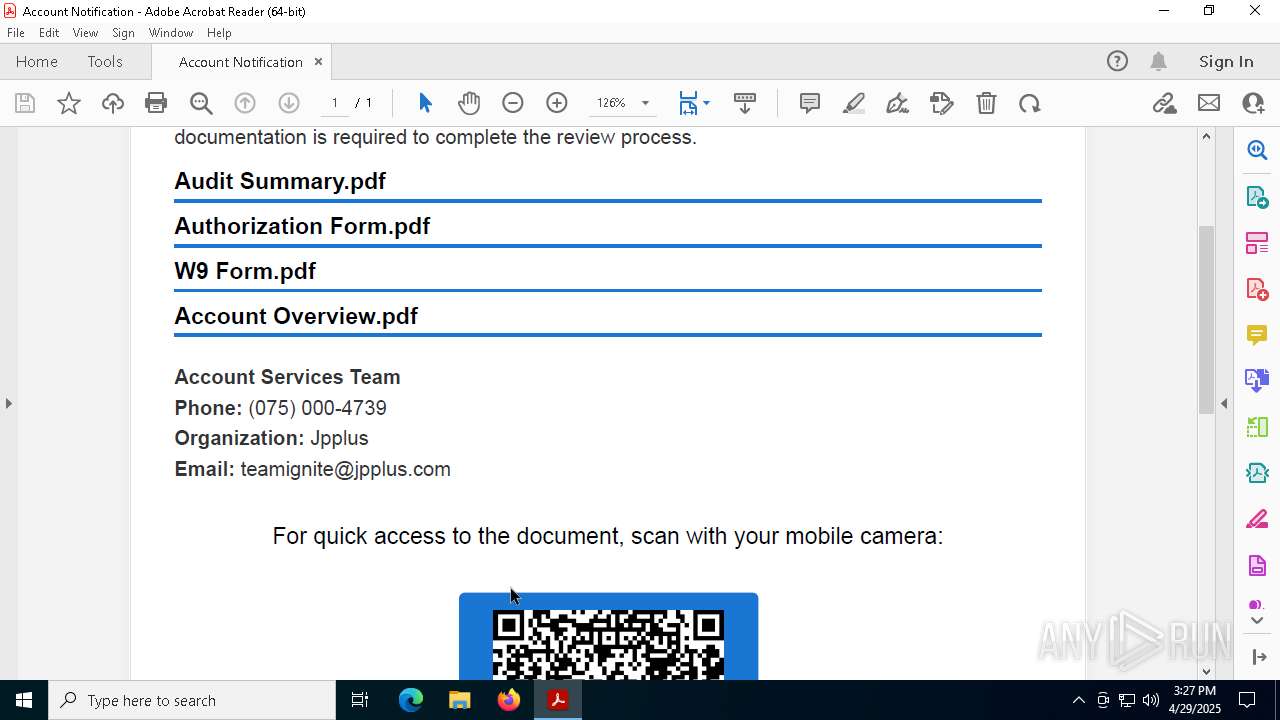Open search tool in right pane
Screen dimensions: 1280x720
click(1257, 150)
